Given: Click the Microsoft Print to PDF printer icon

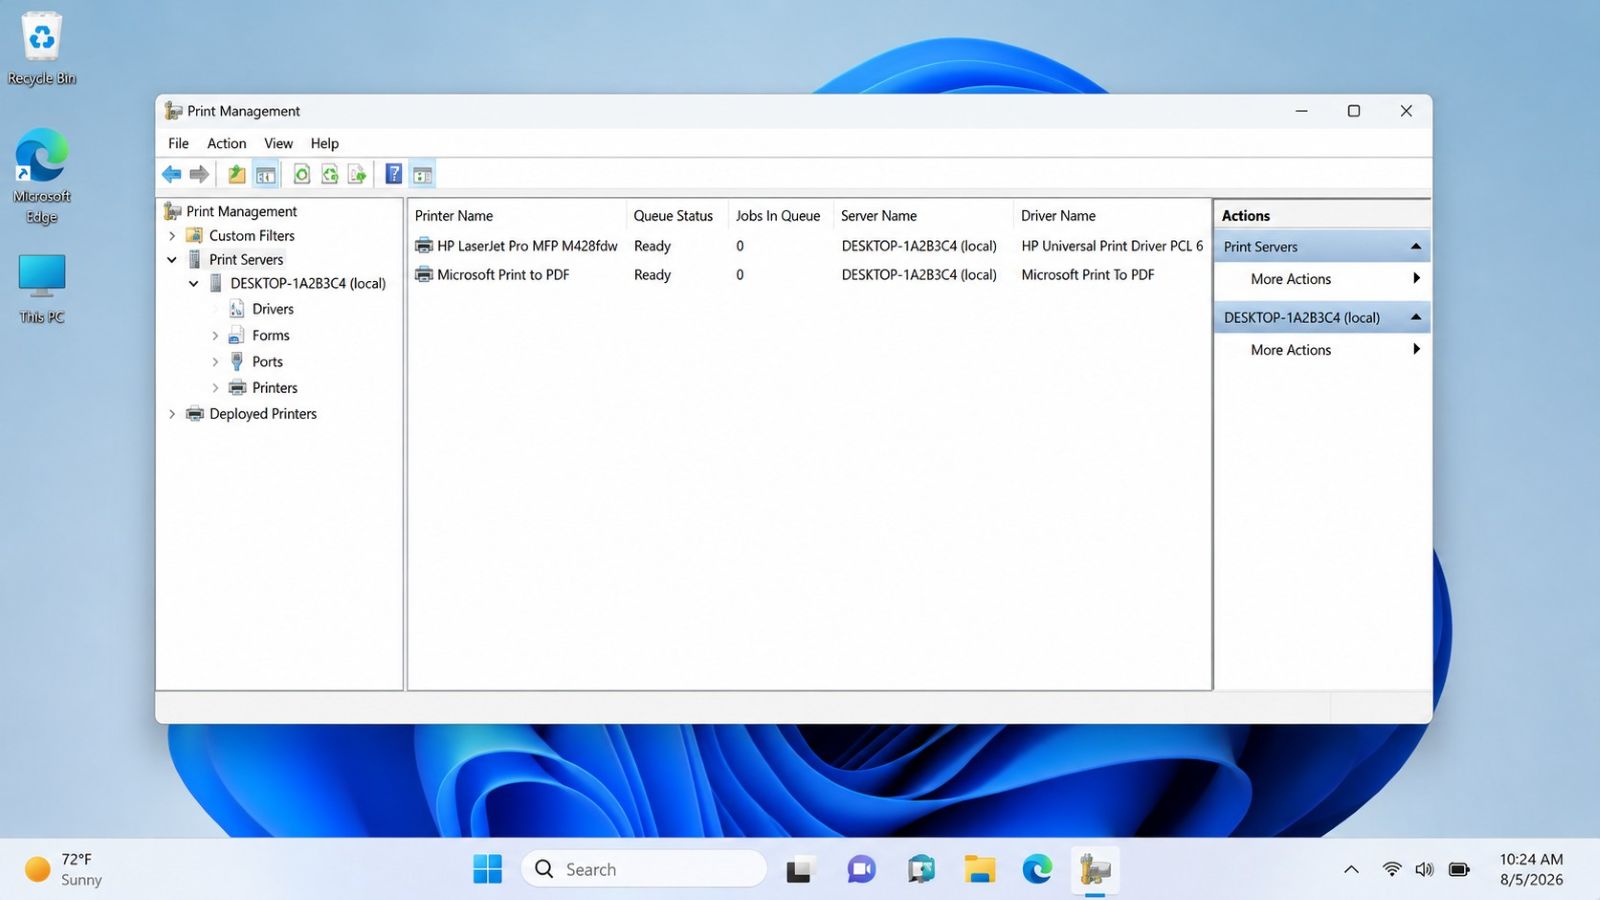Looking at the screenshot, I should (424, 274).
